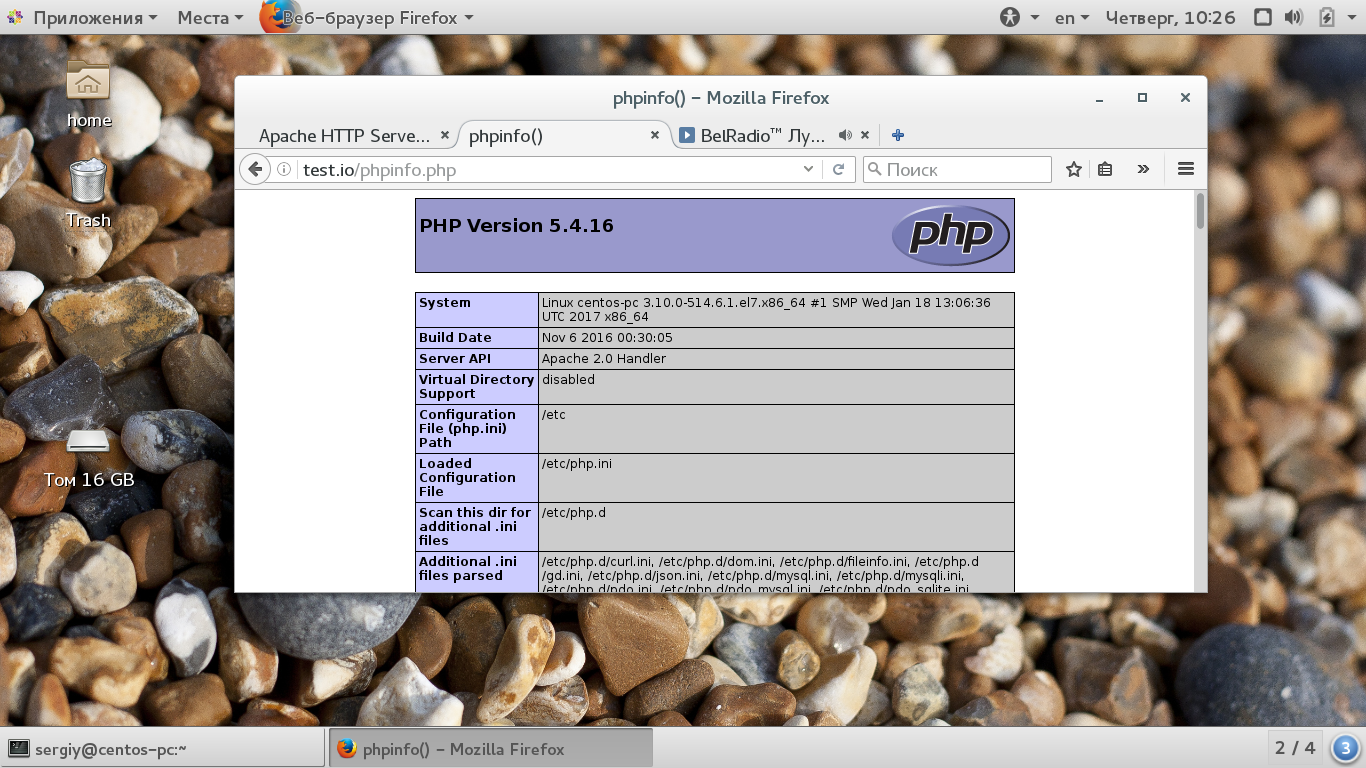
Task: Open the Trash desktop icon
Action: point(88,193)
